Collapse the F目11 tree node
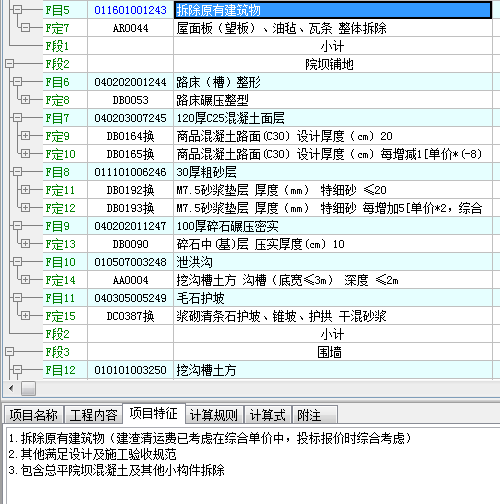This screenshot has height=504, width=500. [x=17, y=298]
